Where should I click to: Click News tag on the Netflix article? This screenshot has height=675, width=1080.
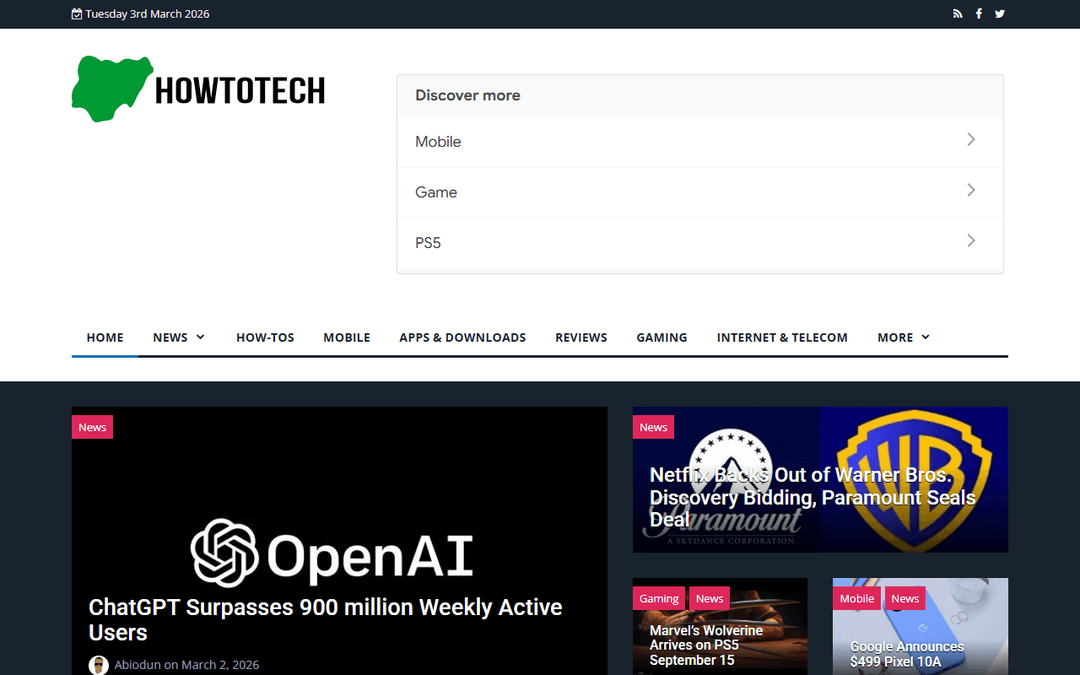[x=653, y=427]
